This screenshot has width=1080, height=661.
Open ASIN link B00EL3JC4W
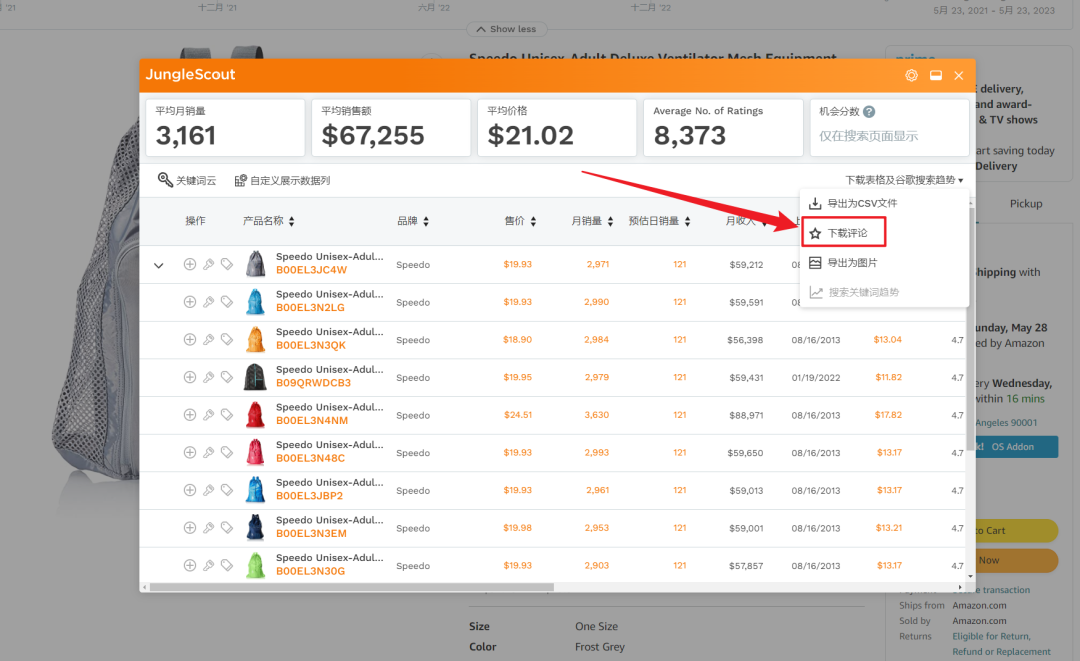311,270
